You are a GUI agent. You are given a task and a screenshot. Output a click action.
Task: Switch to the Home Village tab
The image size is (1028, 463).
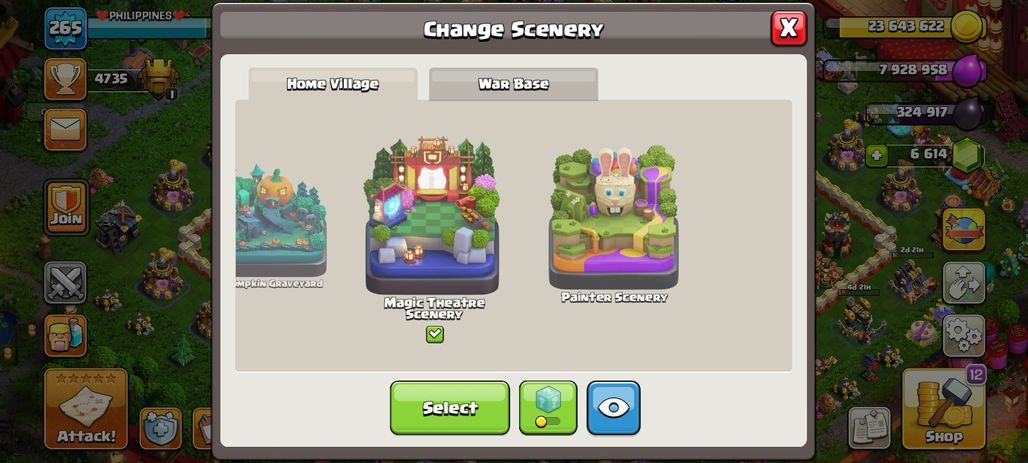click(332, 84)
